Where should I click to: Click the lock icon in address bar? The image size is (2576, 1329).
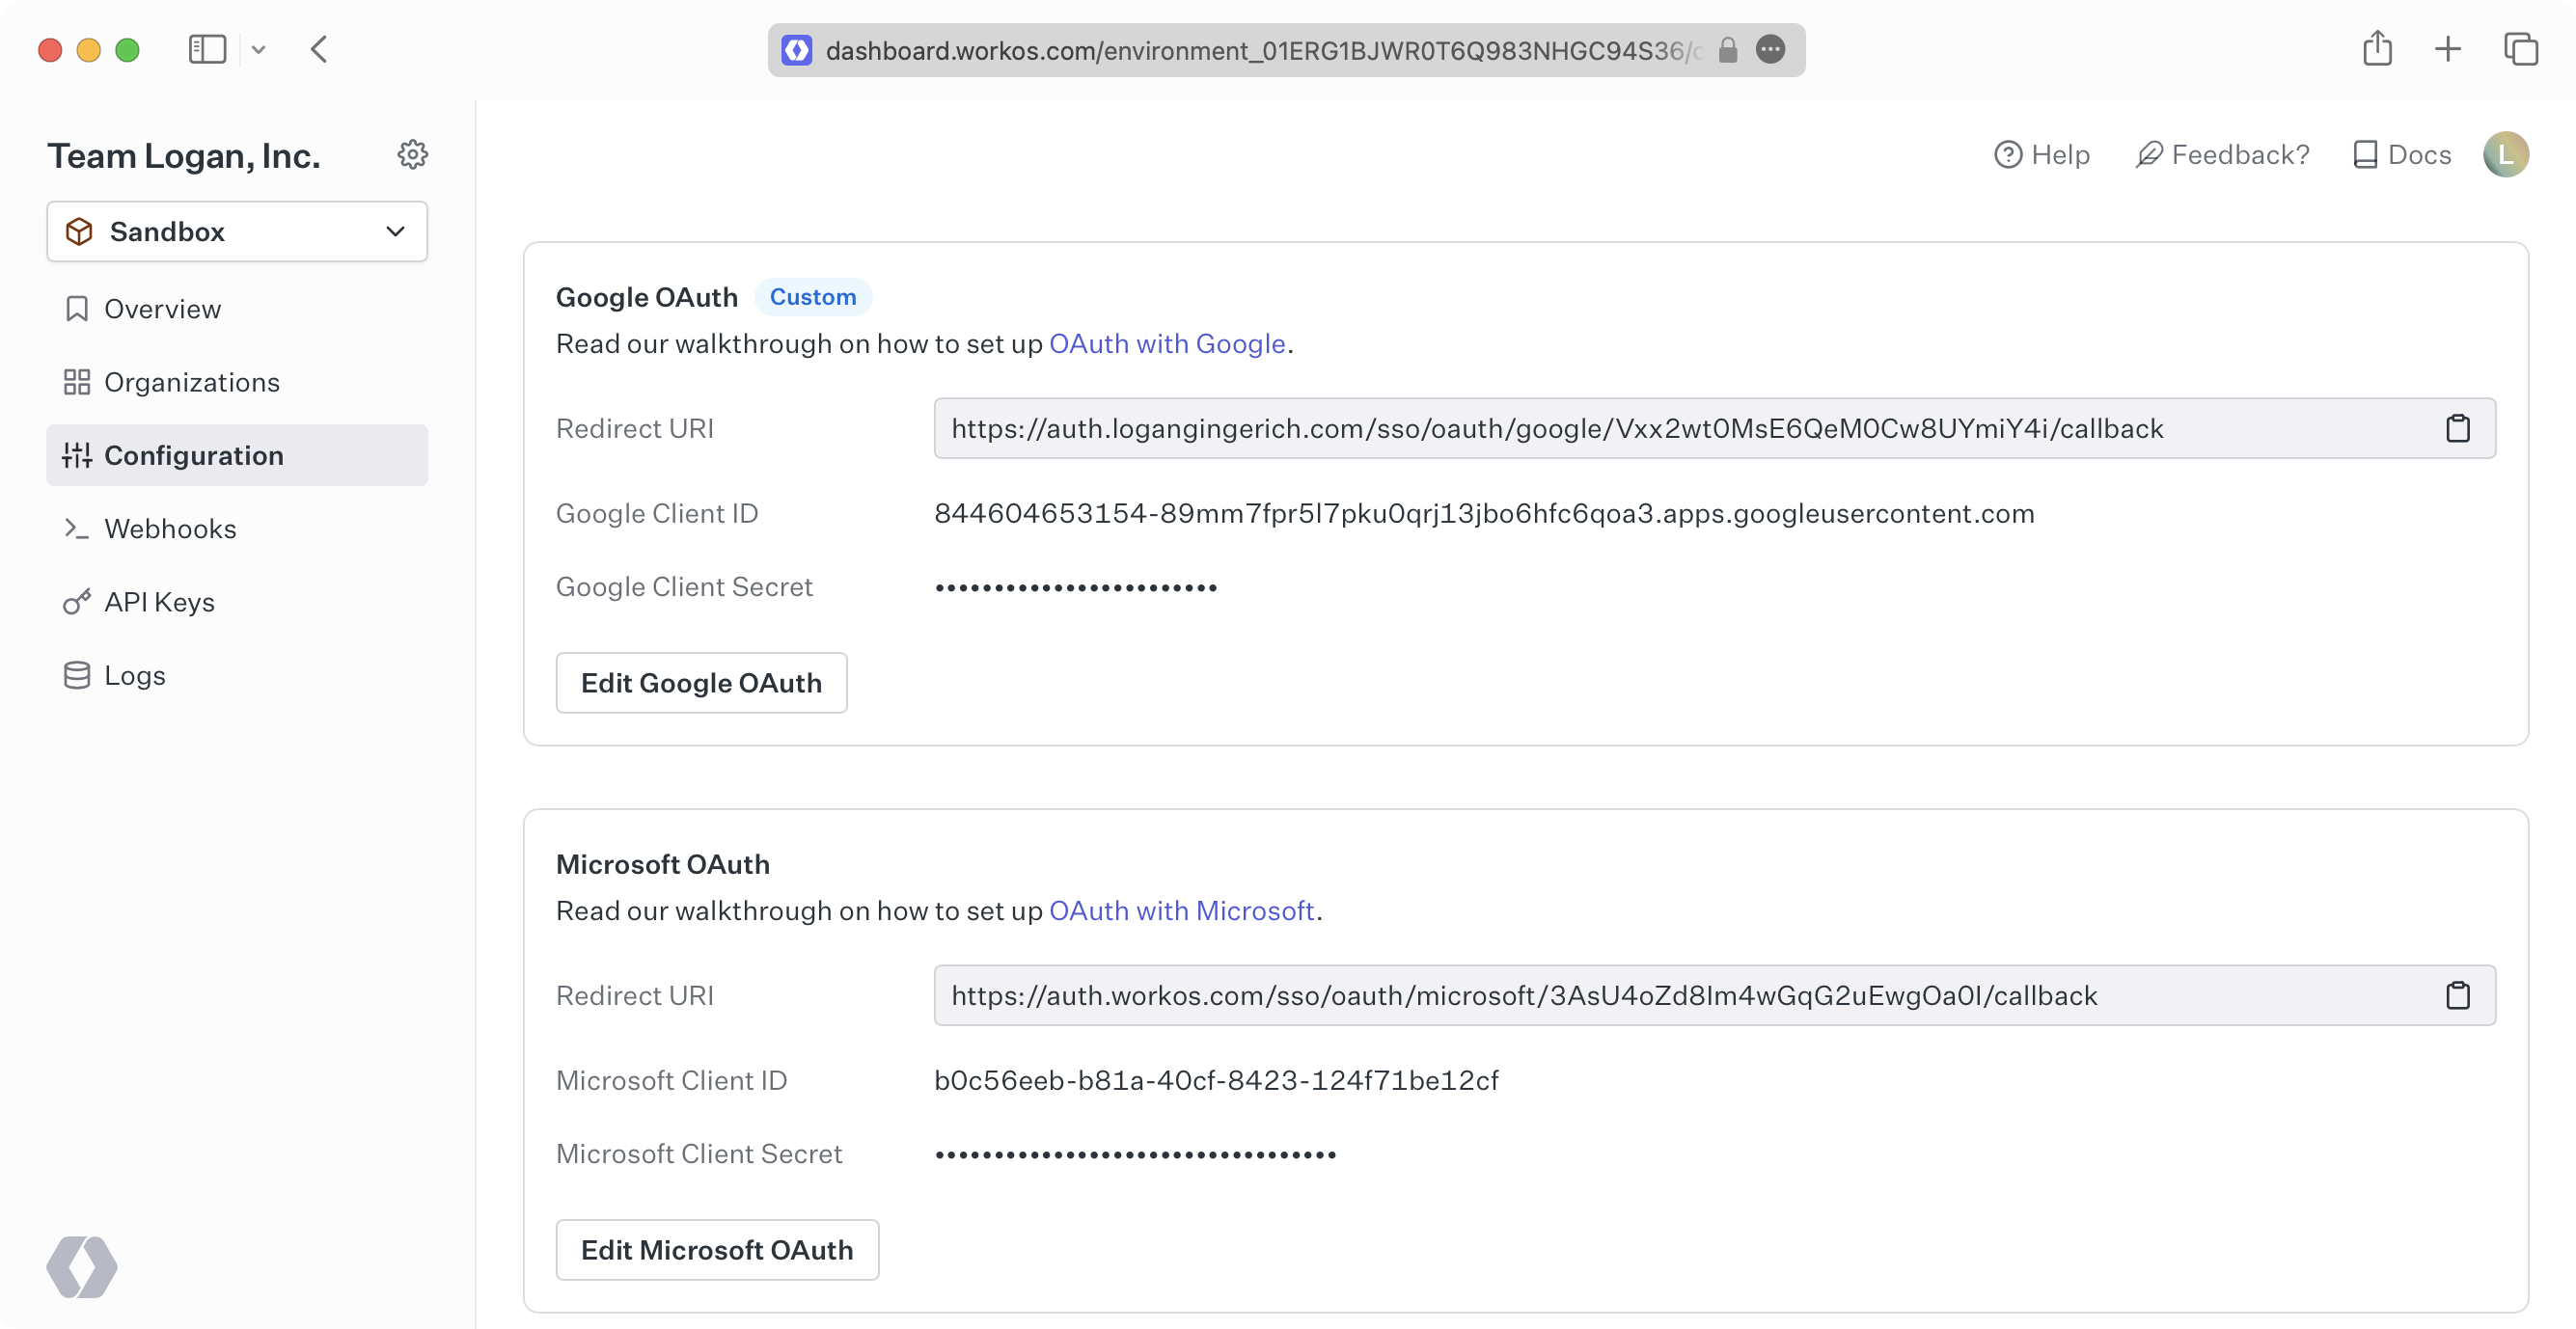coord(1727,50)
